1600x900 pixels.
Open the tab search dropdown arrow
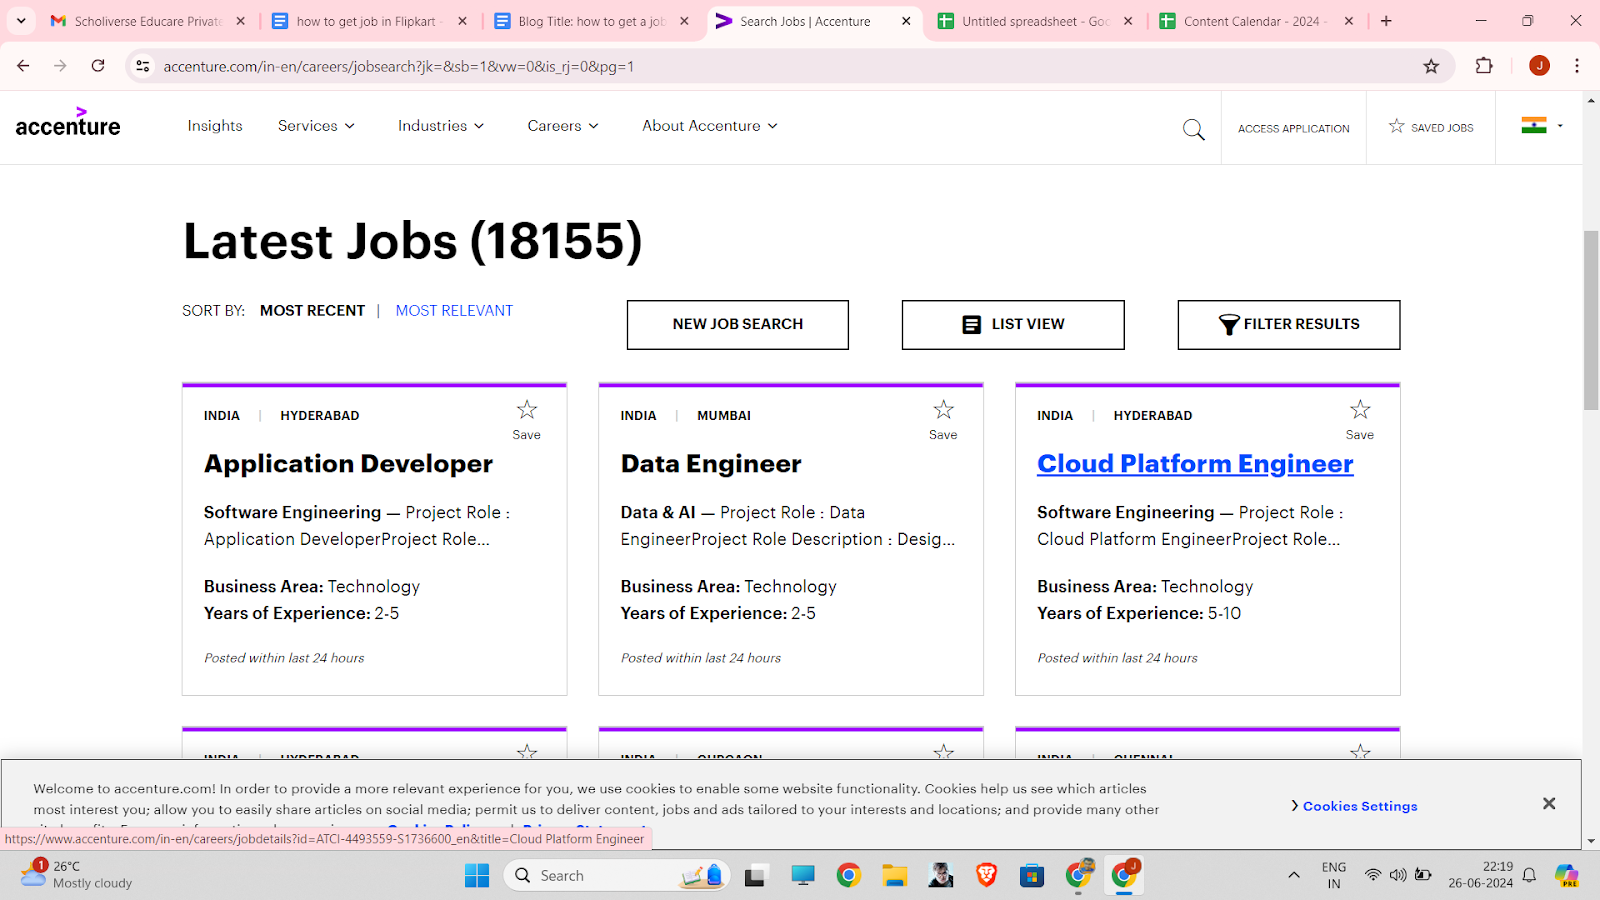(21, 21)
